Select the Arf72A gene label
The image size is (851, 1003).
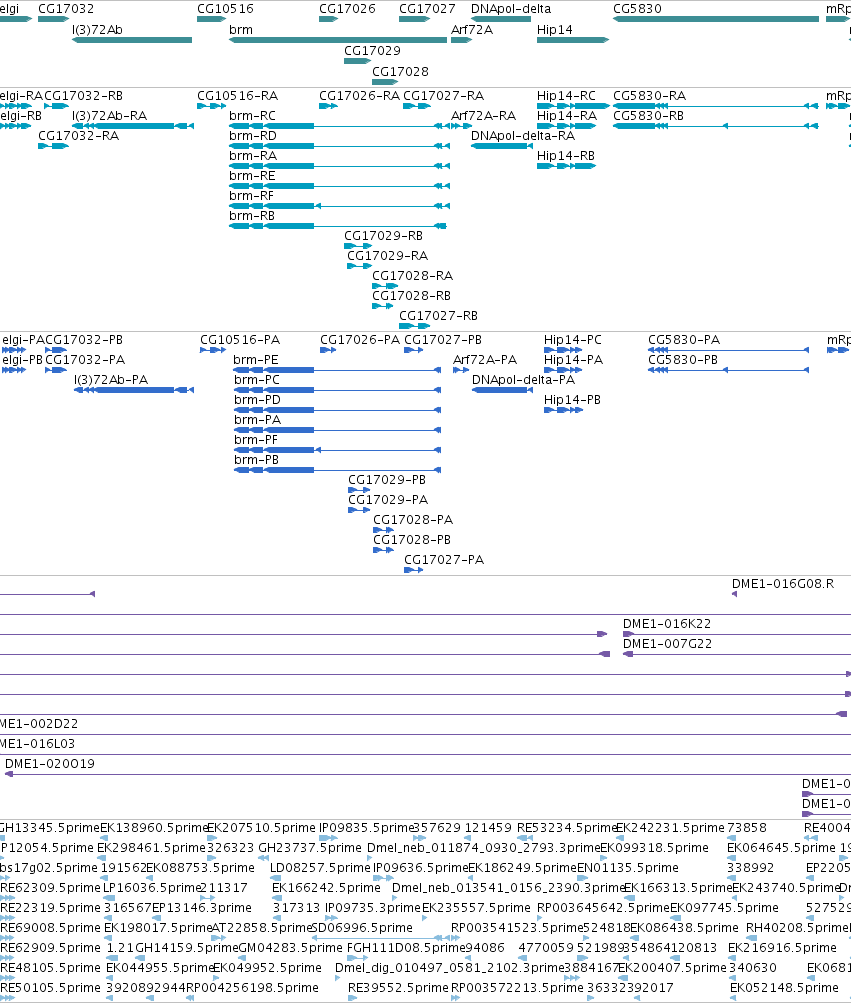[x=472, y=30]
